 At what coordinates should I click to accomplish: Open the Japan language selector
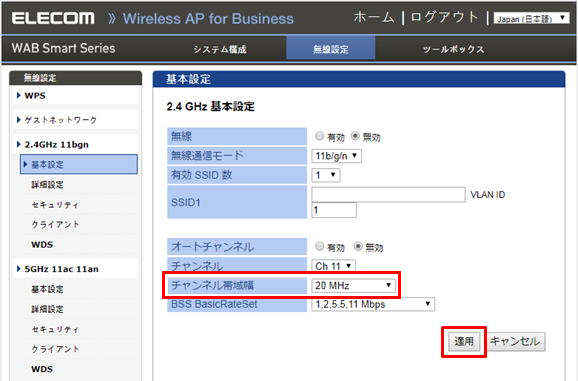click(531, 18)
